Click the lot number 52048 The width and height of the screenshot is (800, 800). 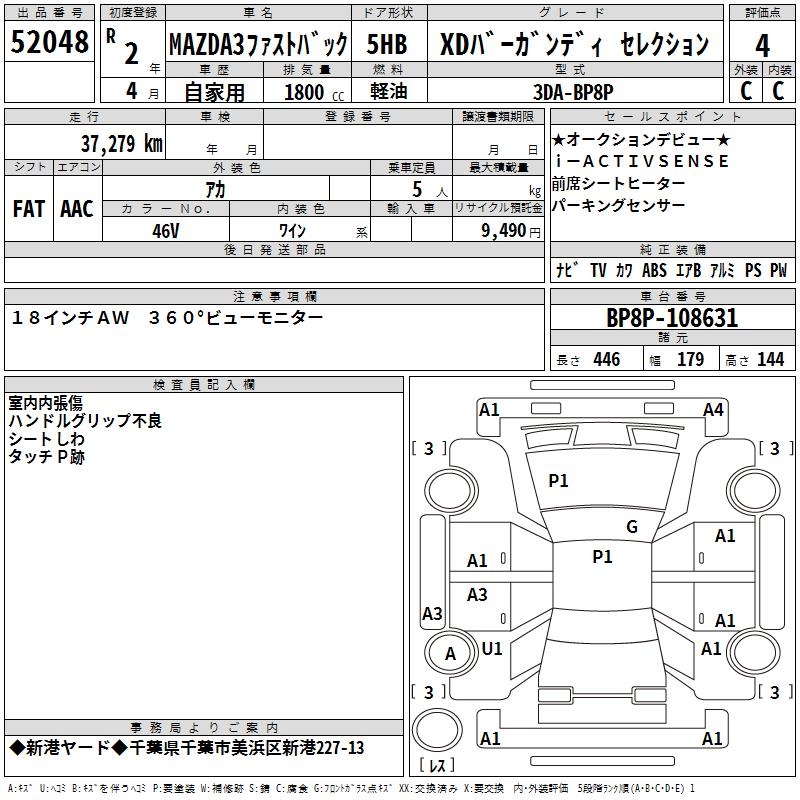[x=50, y=43]
